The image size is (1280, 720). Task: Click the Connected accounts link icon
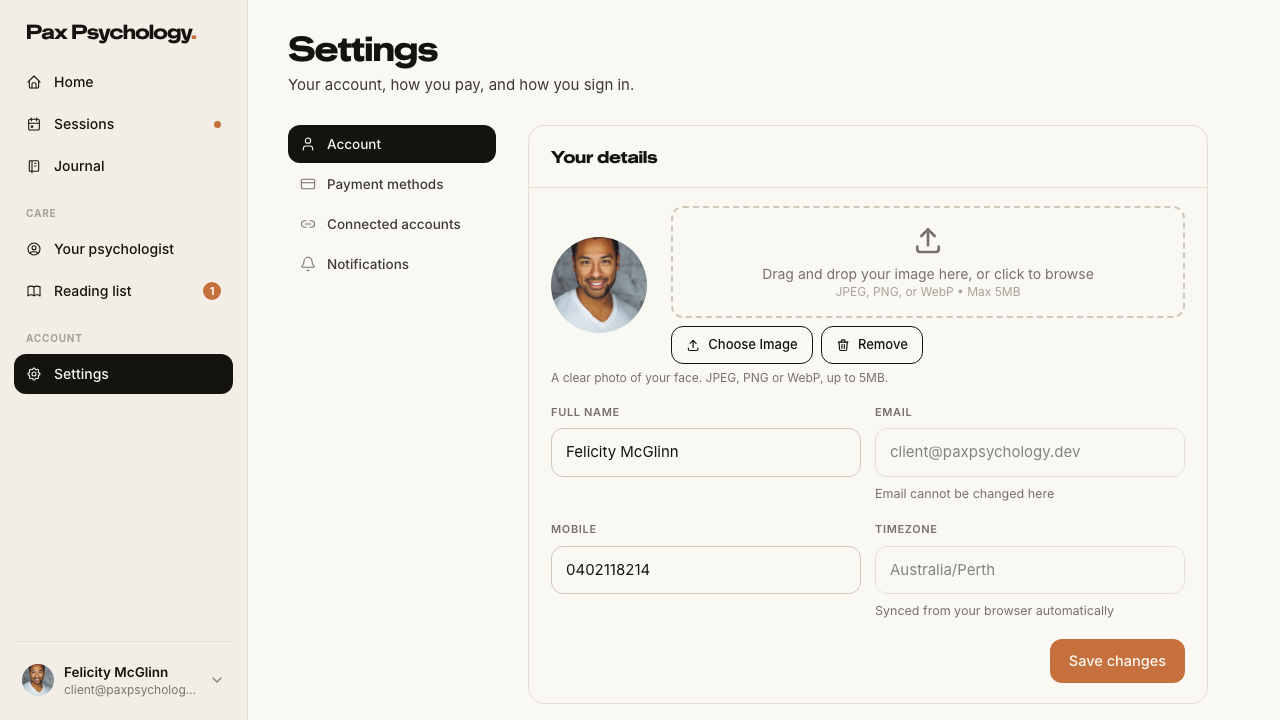pyautogui.click(x=308, y=224)
